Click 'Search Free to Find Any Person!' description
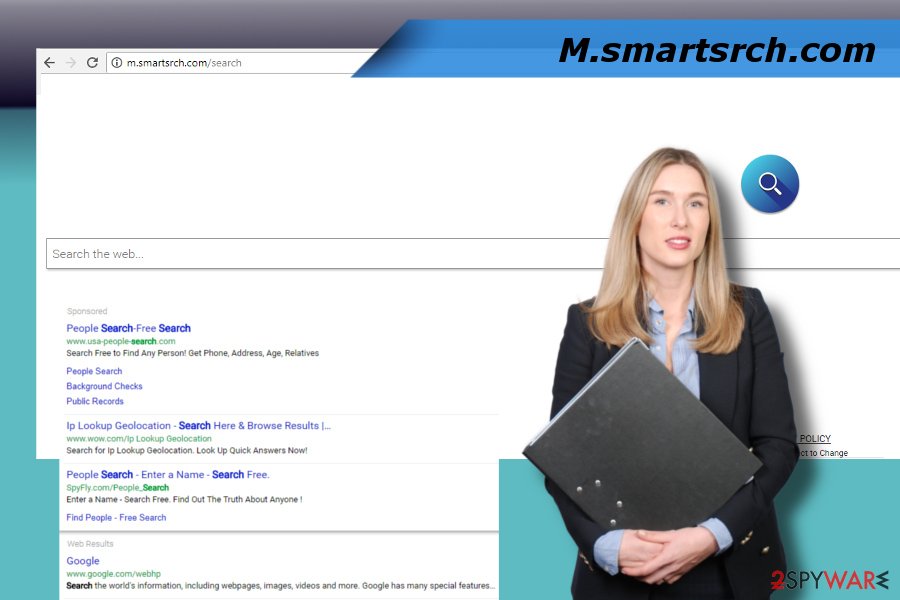This screenshot has width=900, height=600. [192, 353]
